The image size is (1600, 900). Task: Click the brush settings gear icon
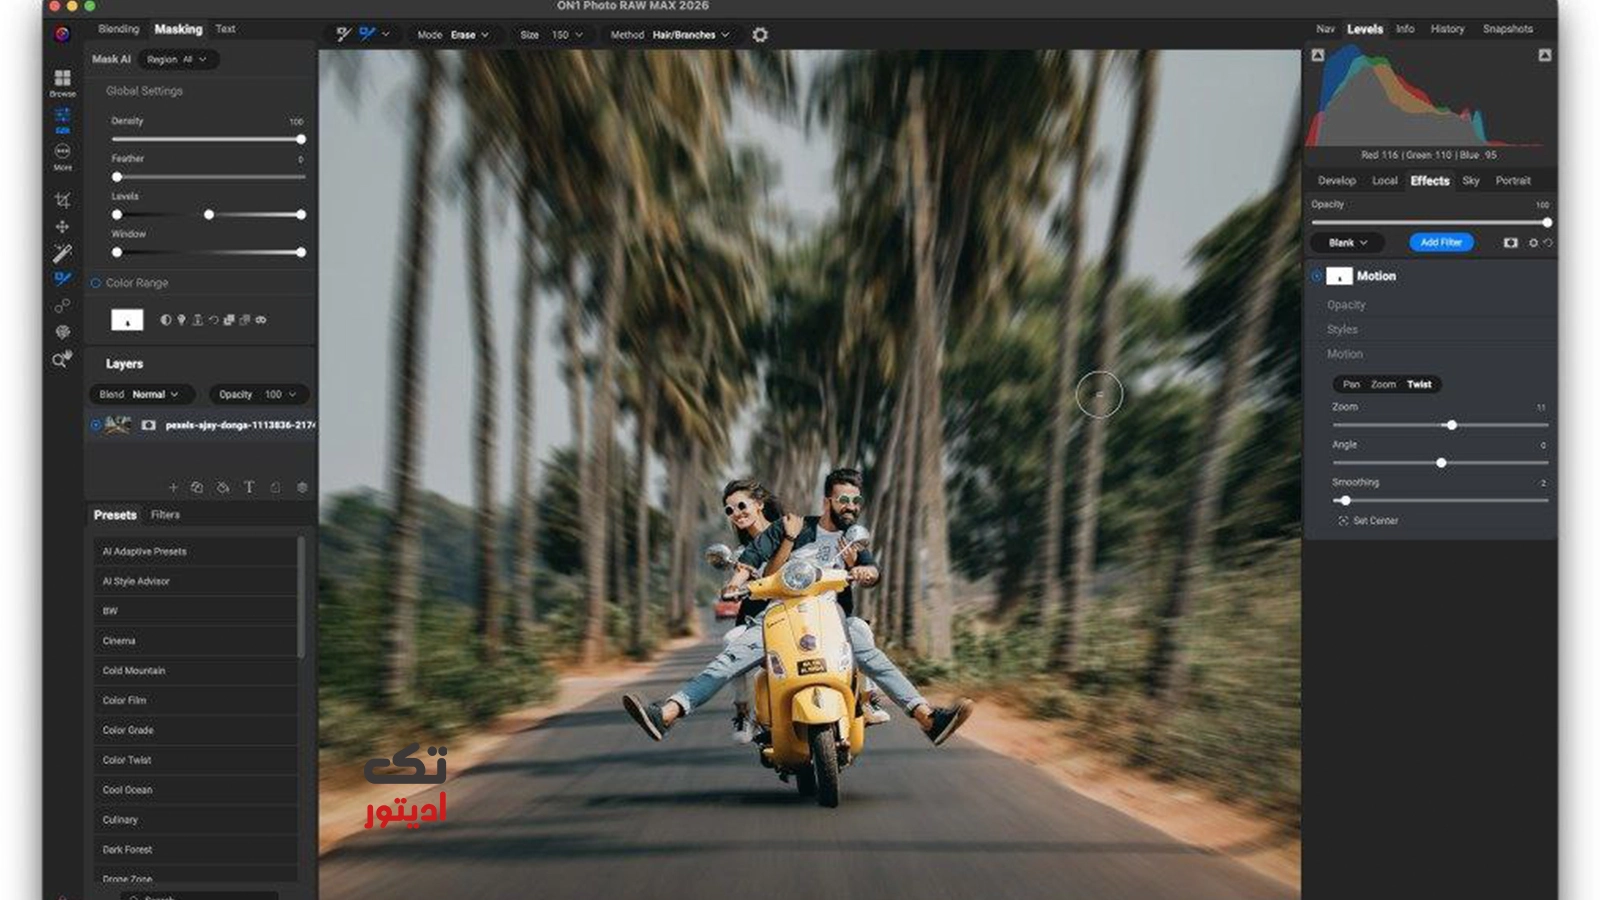(x=760, y=35)
